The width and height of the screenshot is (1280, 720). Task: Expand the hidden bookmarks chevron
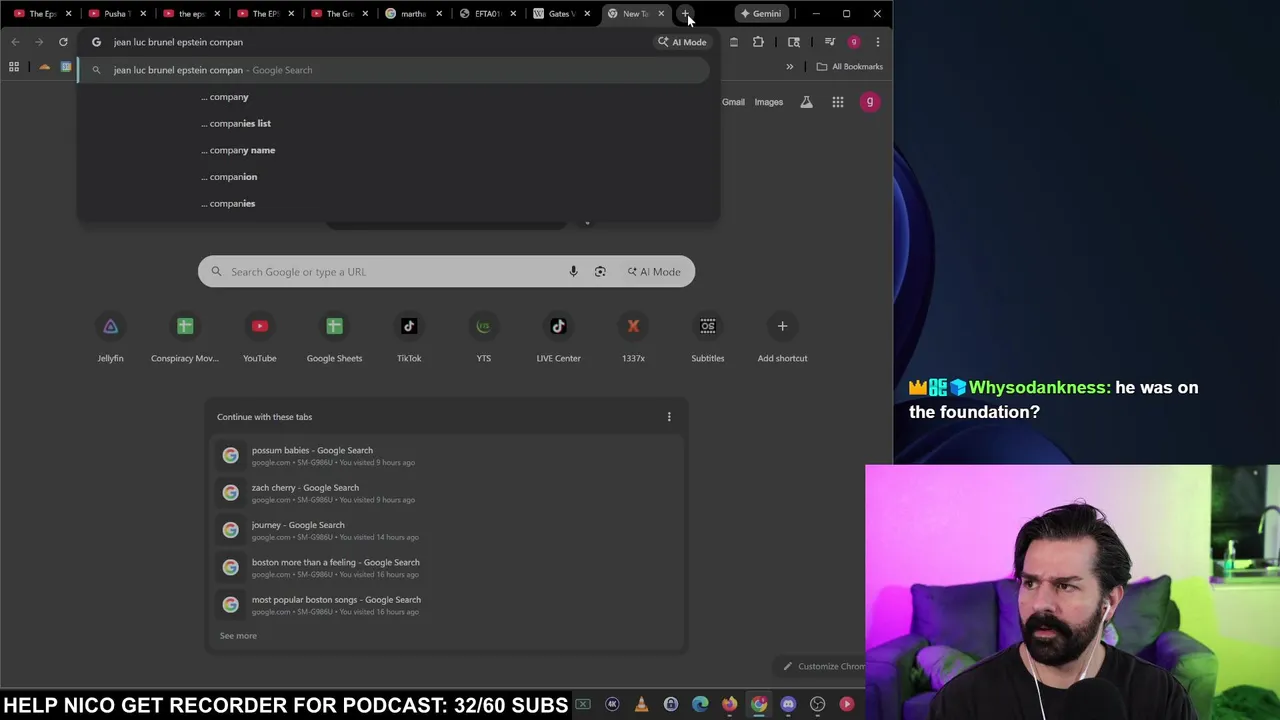(x=789, y=67)
